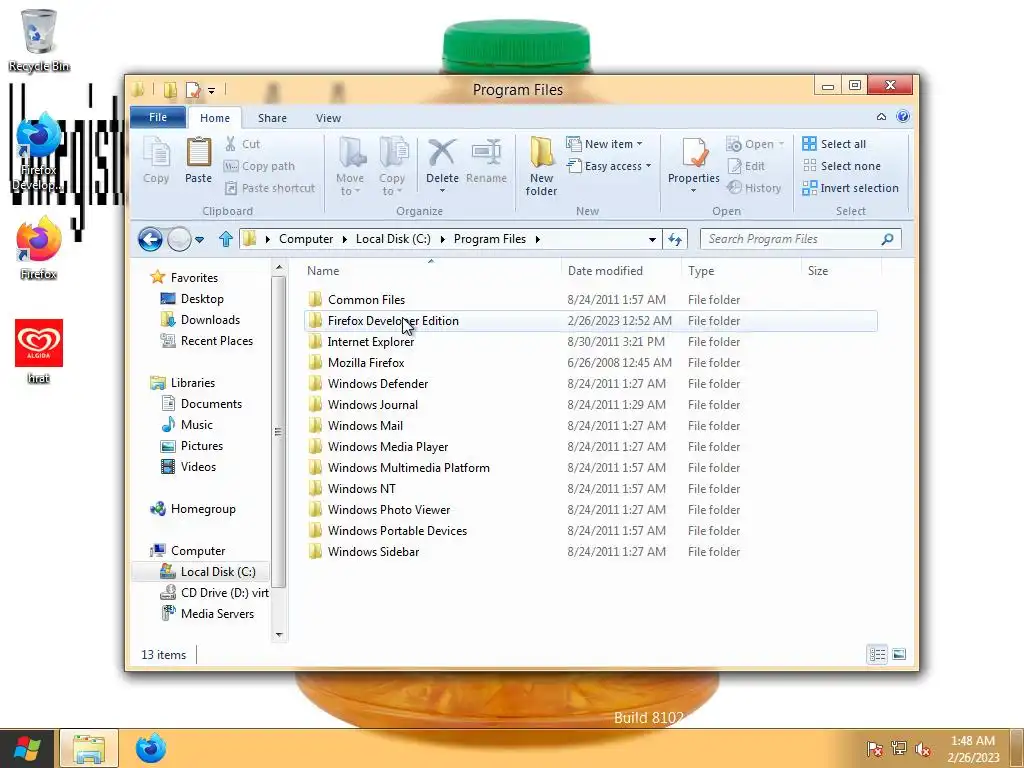Sort by Size column header

pos(841,270)
